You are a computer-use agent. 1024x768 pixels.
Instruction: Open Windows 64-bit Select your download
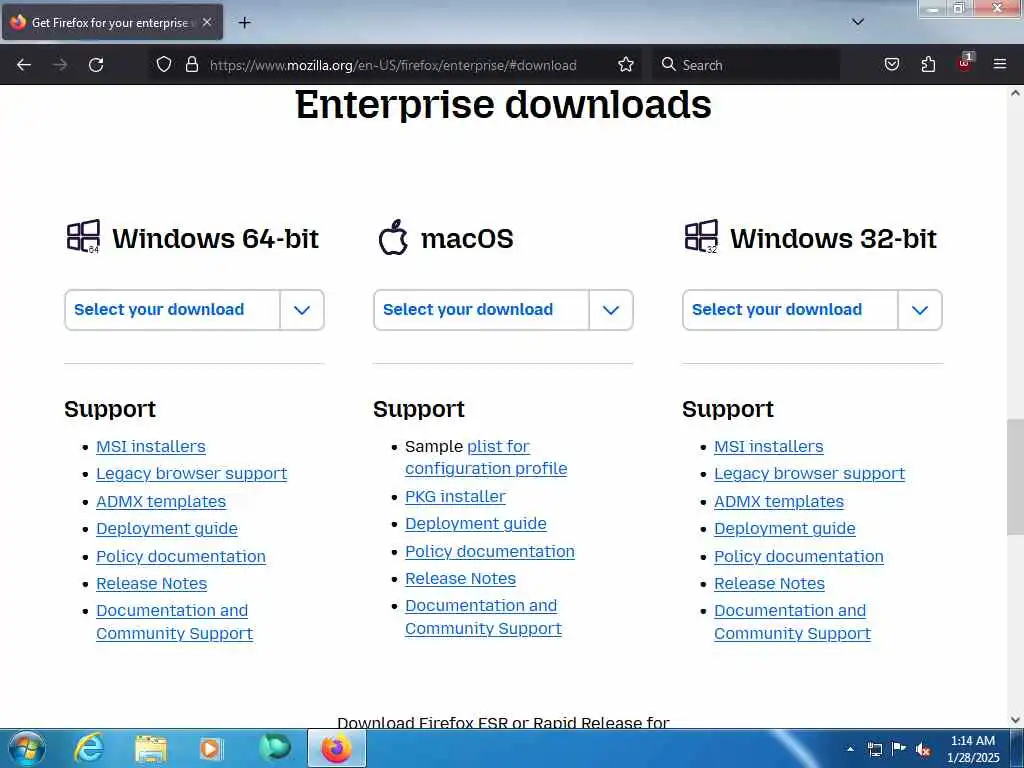[172, 310]
